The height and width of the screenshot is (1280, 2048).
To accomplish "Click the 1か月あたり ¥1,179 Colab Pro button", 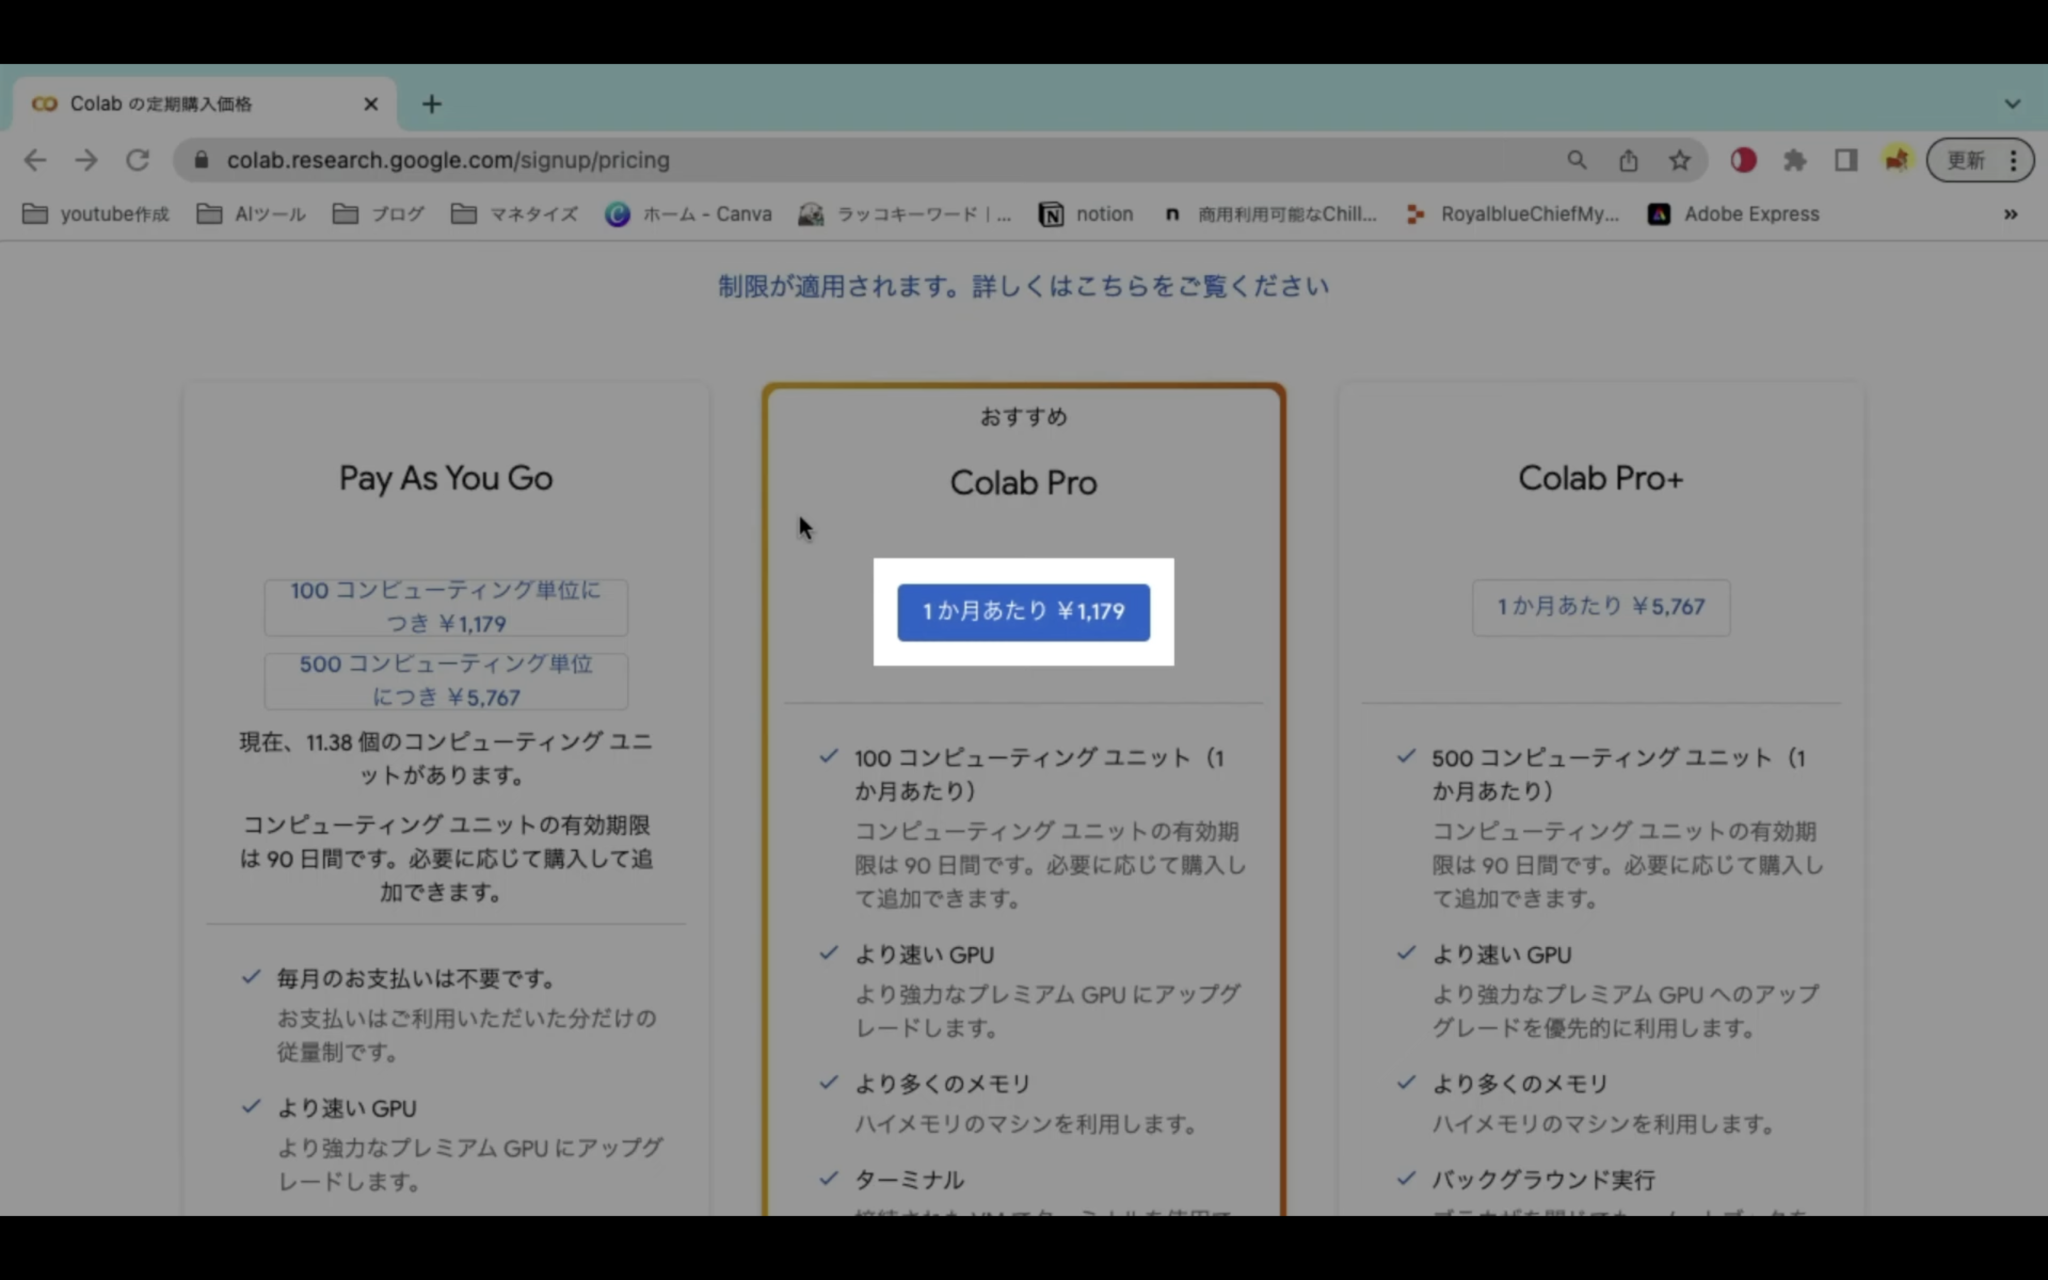I will (x=1023, y=611).
